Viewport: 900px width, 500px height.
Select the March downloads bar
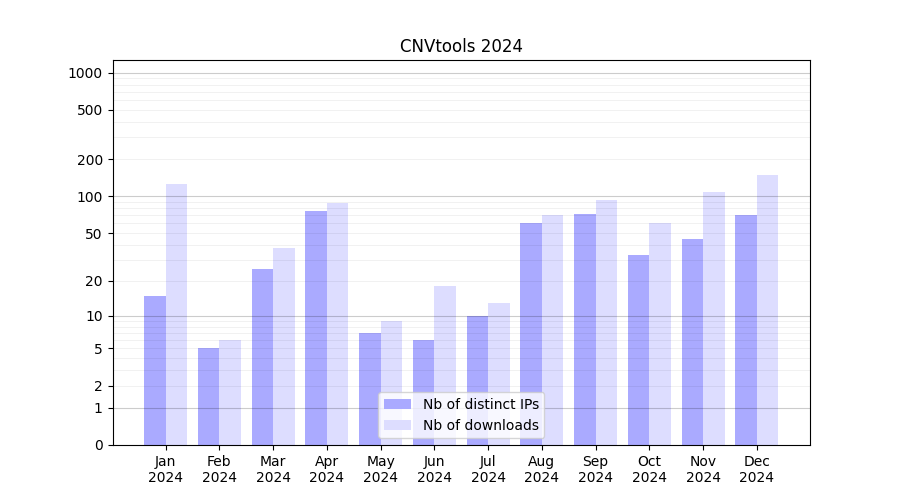(x=284, y=346)
